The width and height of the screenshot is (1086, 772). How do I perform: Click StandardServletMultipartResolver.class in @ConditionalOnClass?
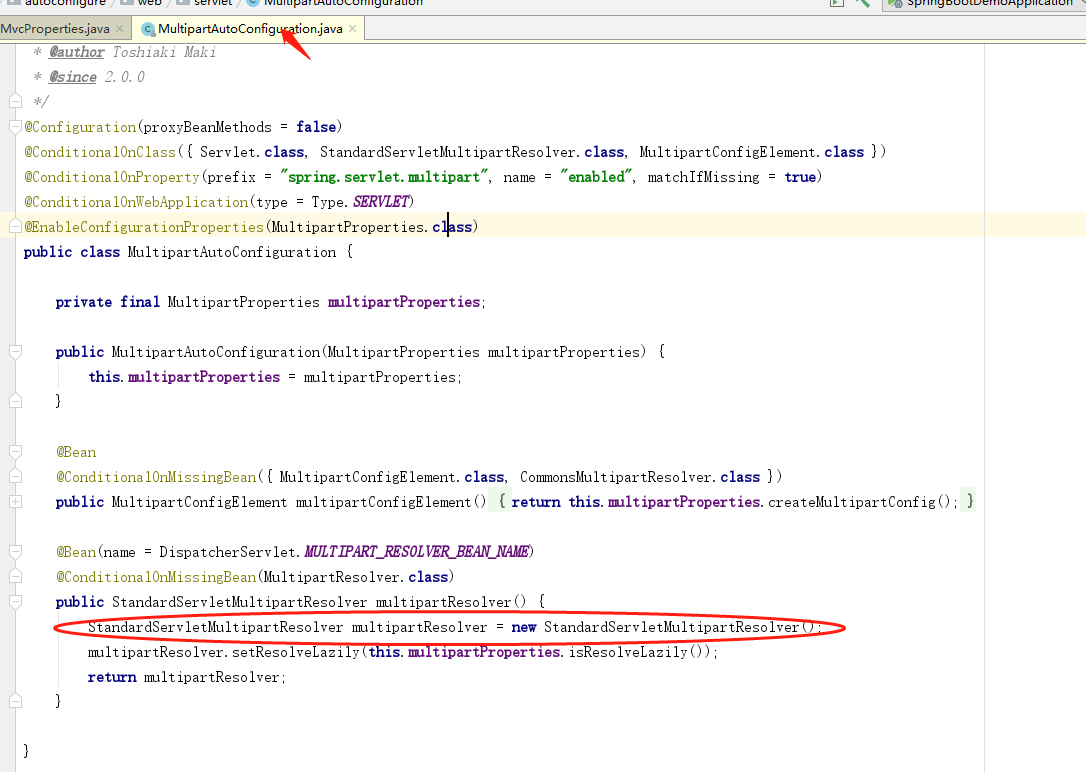(472, 152)
